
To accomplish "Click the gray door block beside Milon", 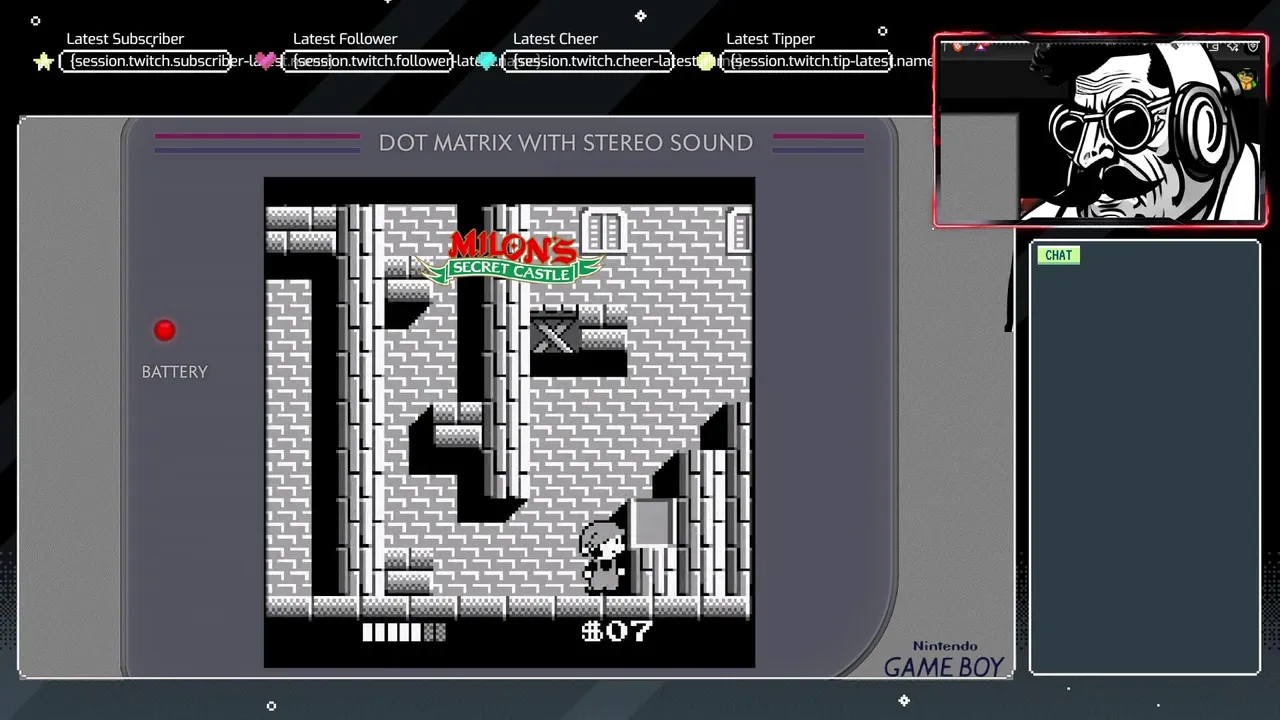I will coord(651,522).
